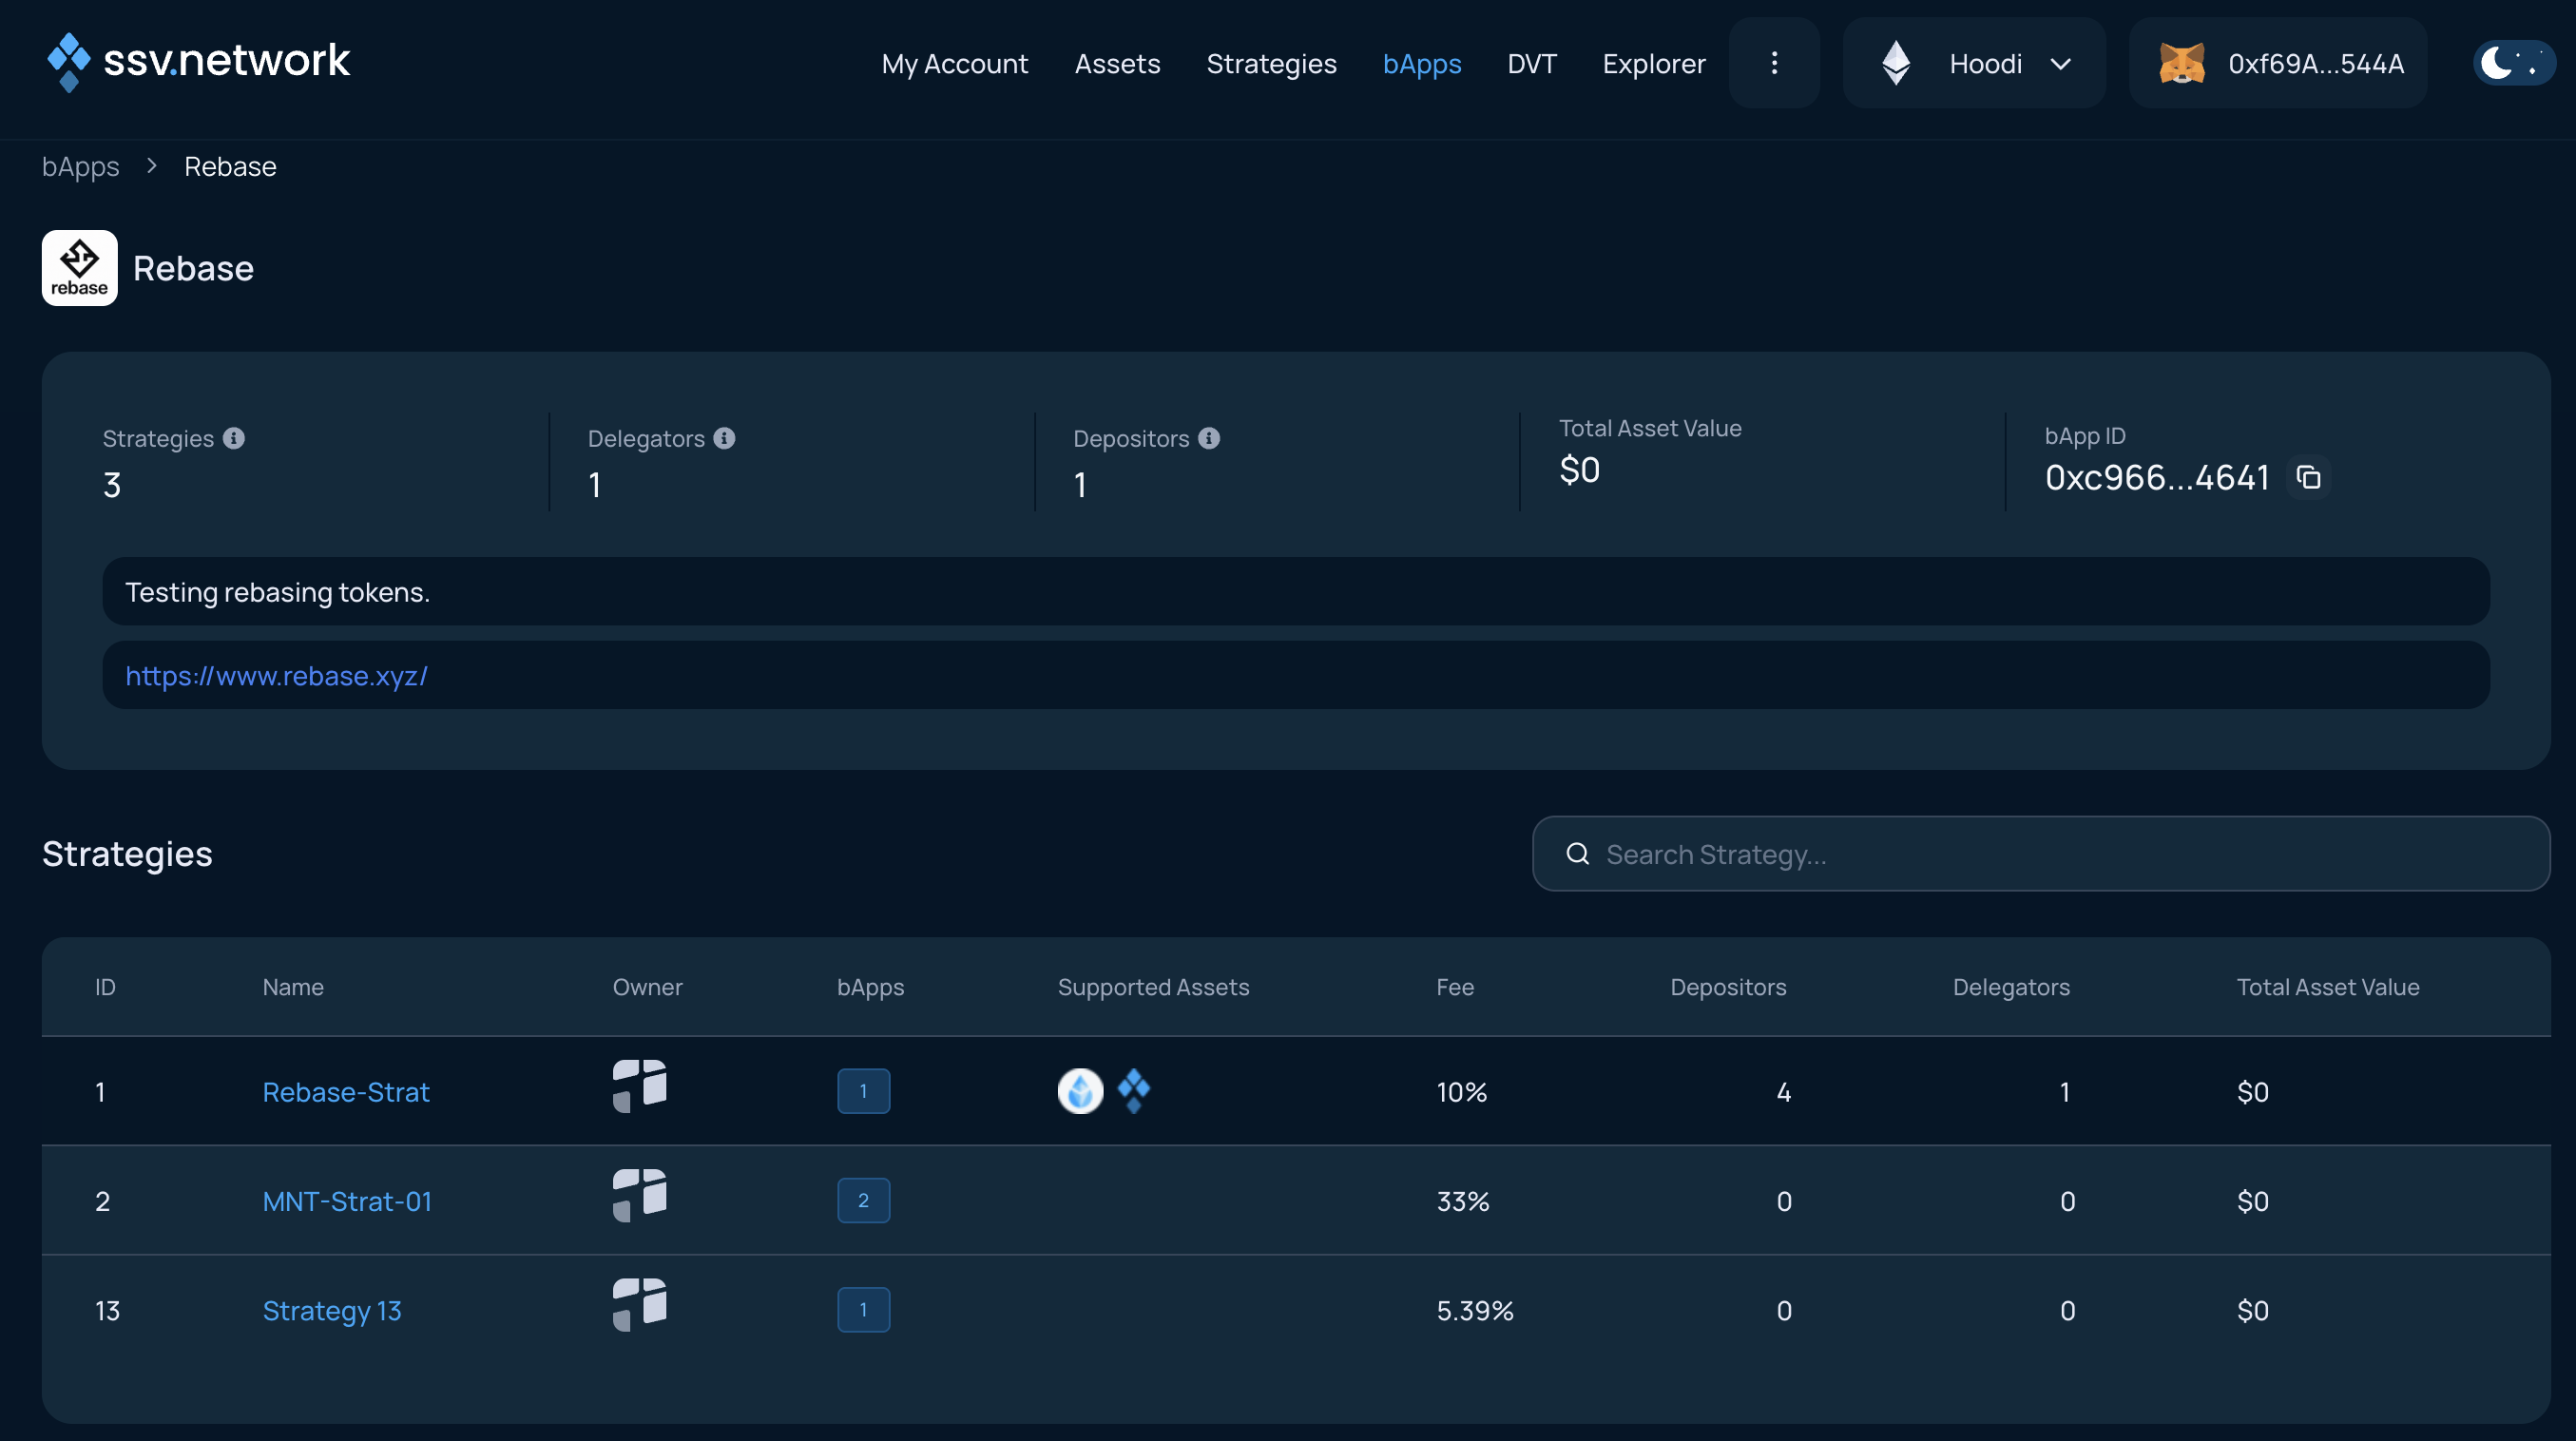Click the Ethereum network icon
The image size is (2576, 1441).
1896,63
